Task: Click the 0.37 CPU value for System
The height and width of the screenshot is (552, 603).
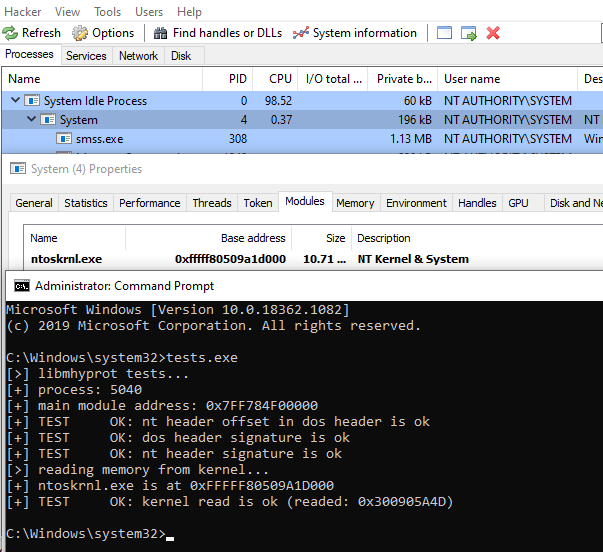Action: 281,120
